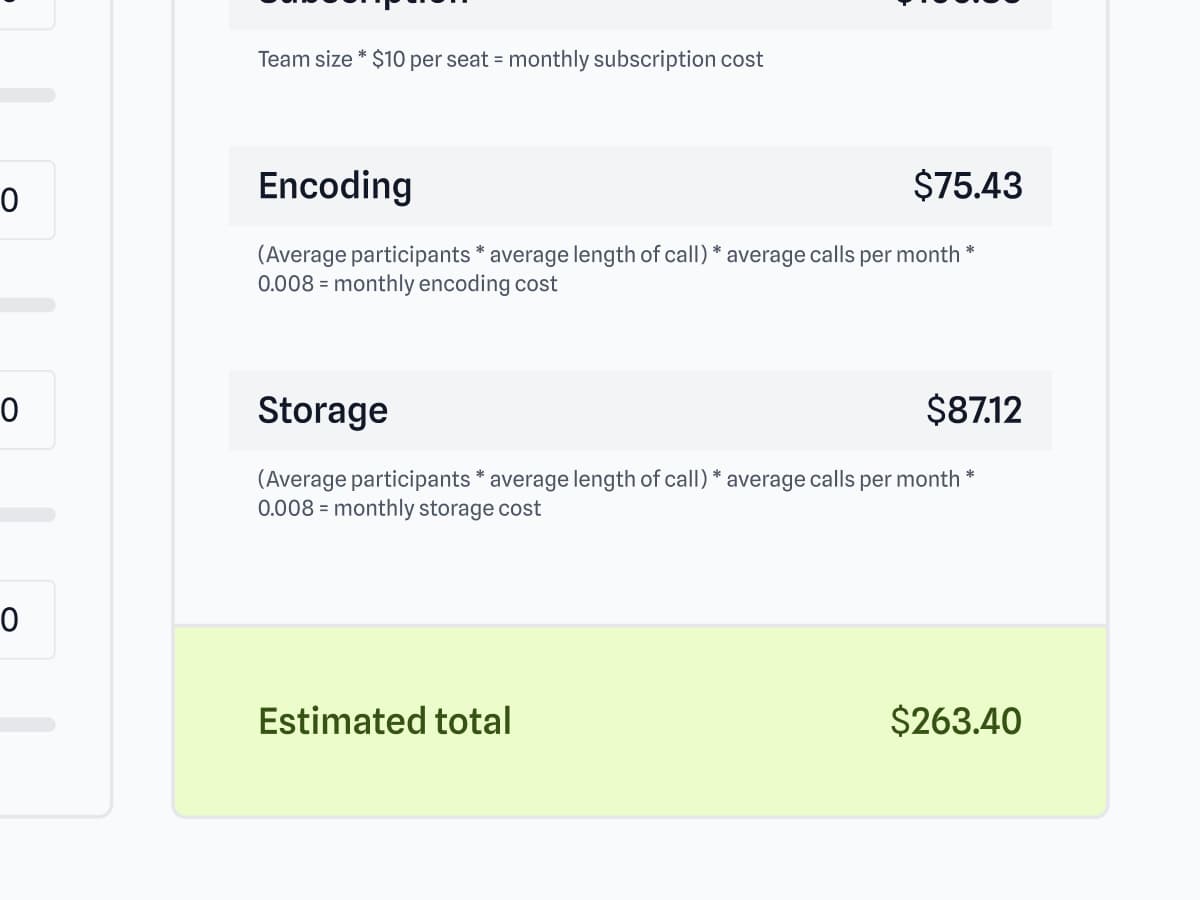Click the Encoding cost row heading

coord(334,186)
